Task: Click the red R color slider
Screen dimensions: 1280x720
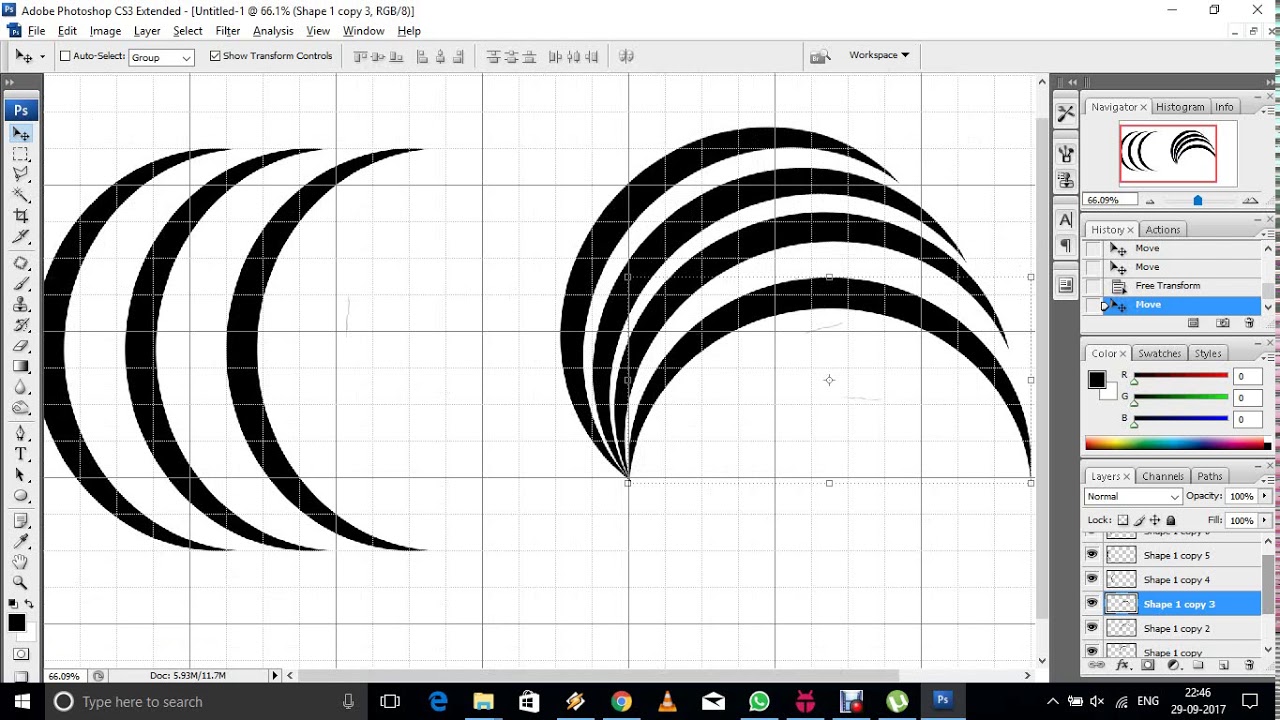Action: (1180, 376)
